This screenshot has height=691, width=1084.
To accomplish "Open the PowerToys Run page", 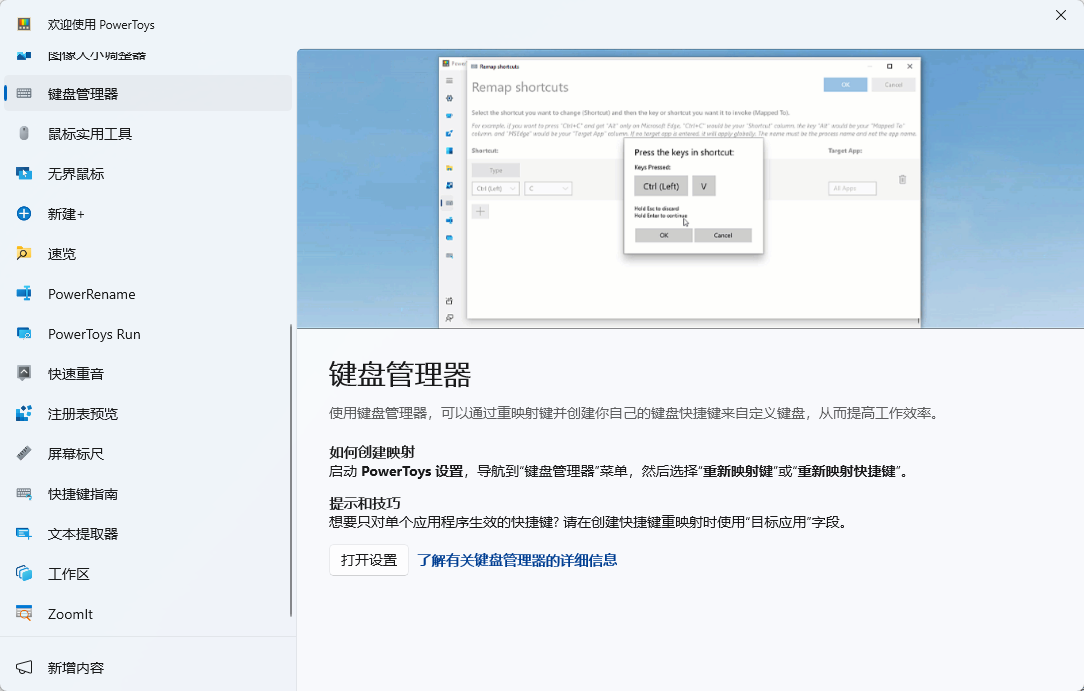I will 147,334.
